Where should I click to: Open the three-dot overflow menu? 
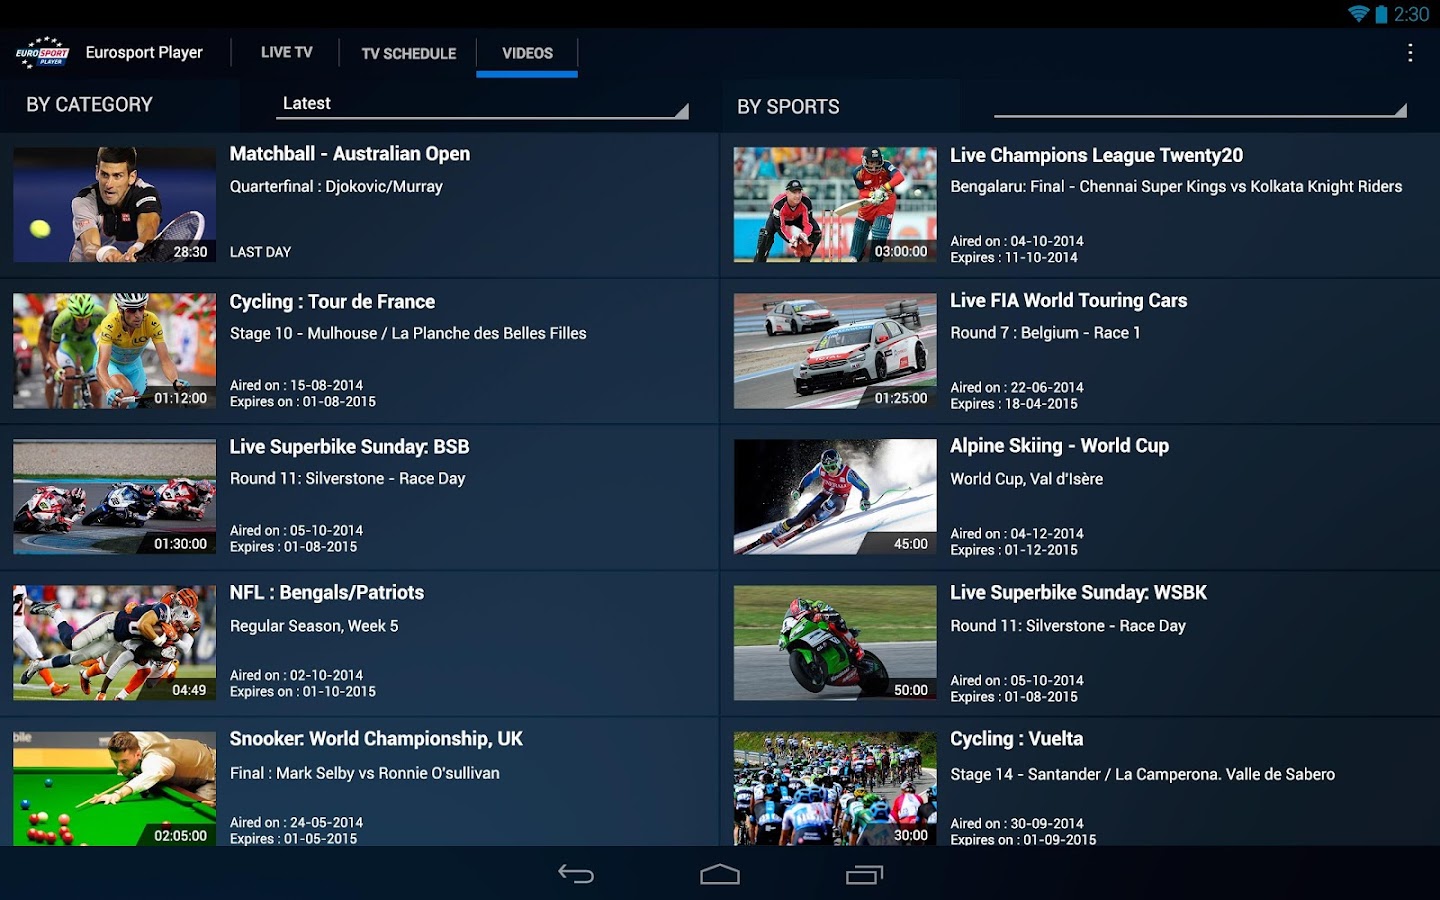click(1410, 53)
